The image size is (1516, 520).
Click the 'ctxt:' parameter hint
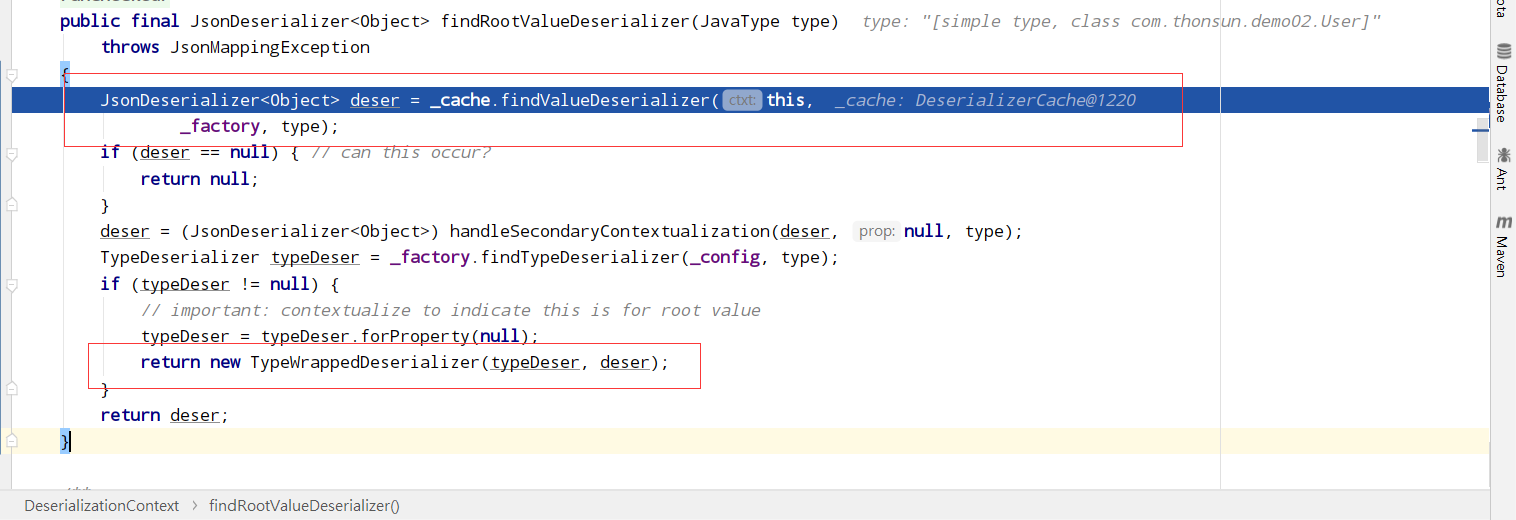(742, 100)
